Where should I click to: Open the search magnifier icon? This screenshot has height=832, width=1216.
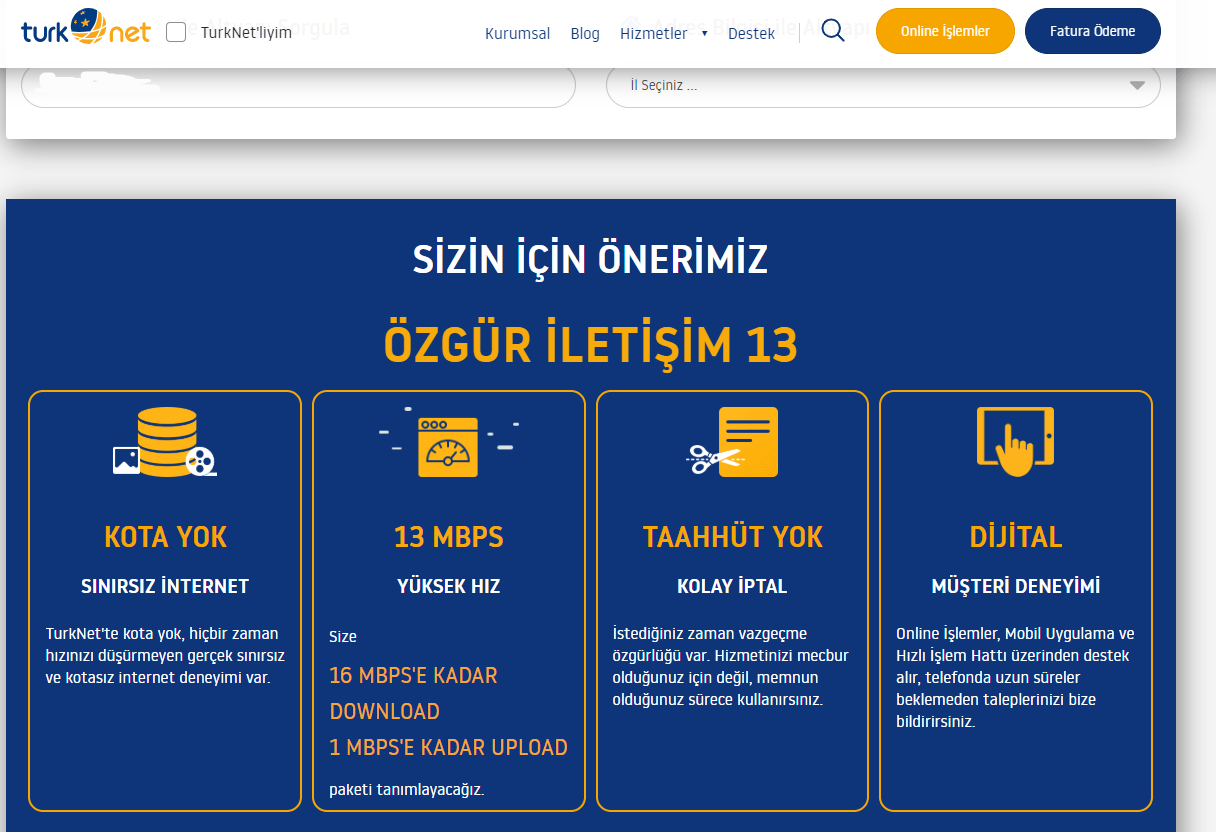pyautogui.click(x=833, y=31)
